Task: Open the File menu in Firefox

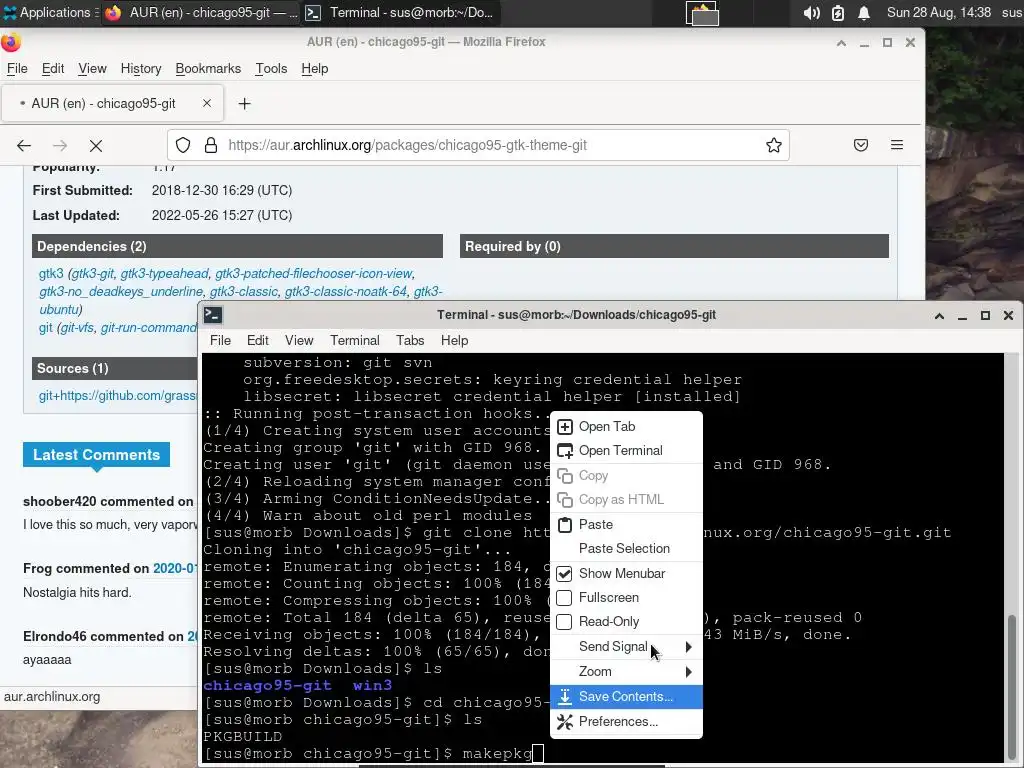Action: (x=17, y=69)
